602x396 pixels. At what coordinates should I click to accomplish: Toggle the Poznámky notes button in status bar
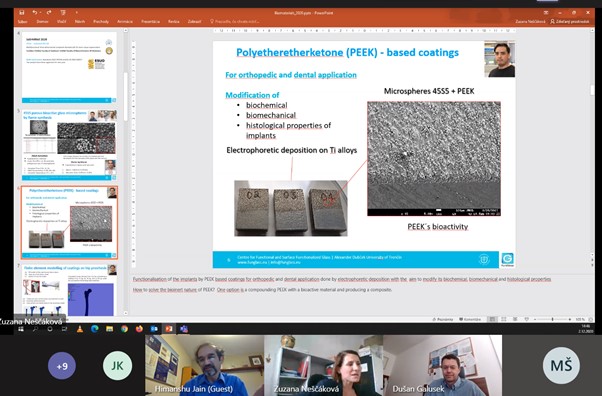click(x=443, y=319)
